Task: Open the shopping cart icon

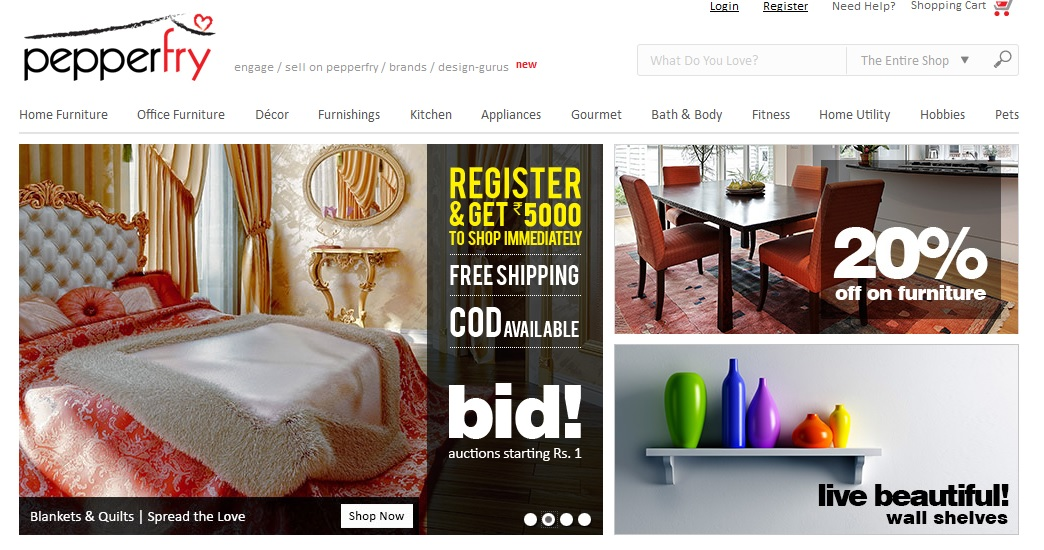Action: coord(1003,7)
